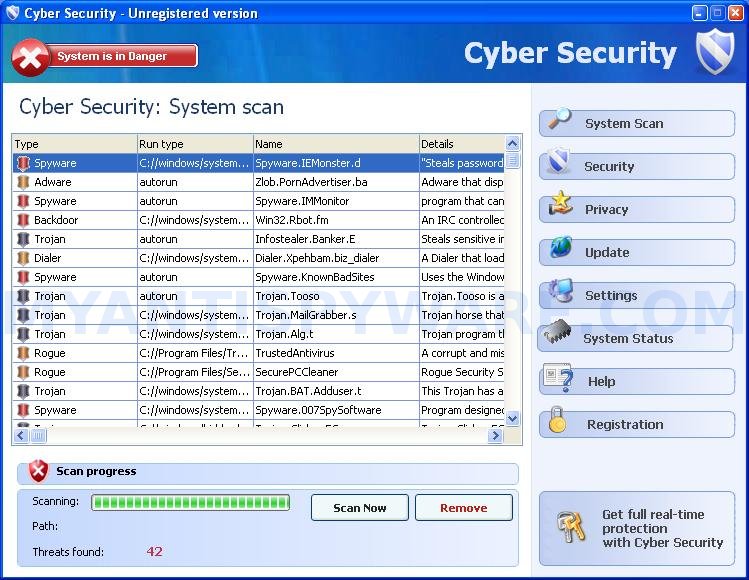Click the horizontal scrollbar thumb
The image size is (749, 580).
(38, 436)
